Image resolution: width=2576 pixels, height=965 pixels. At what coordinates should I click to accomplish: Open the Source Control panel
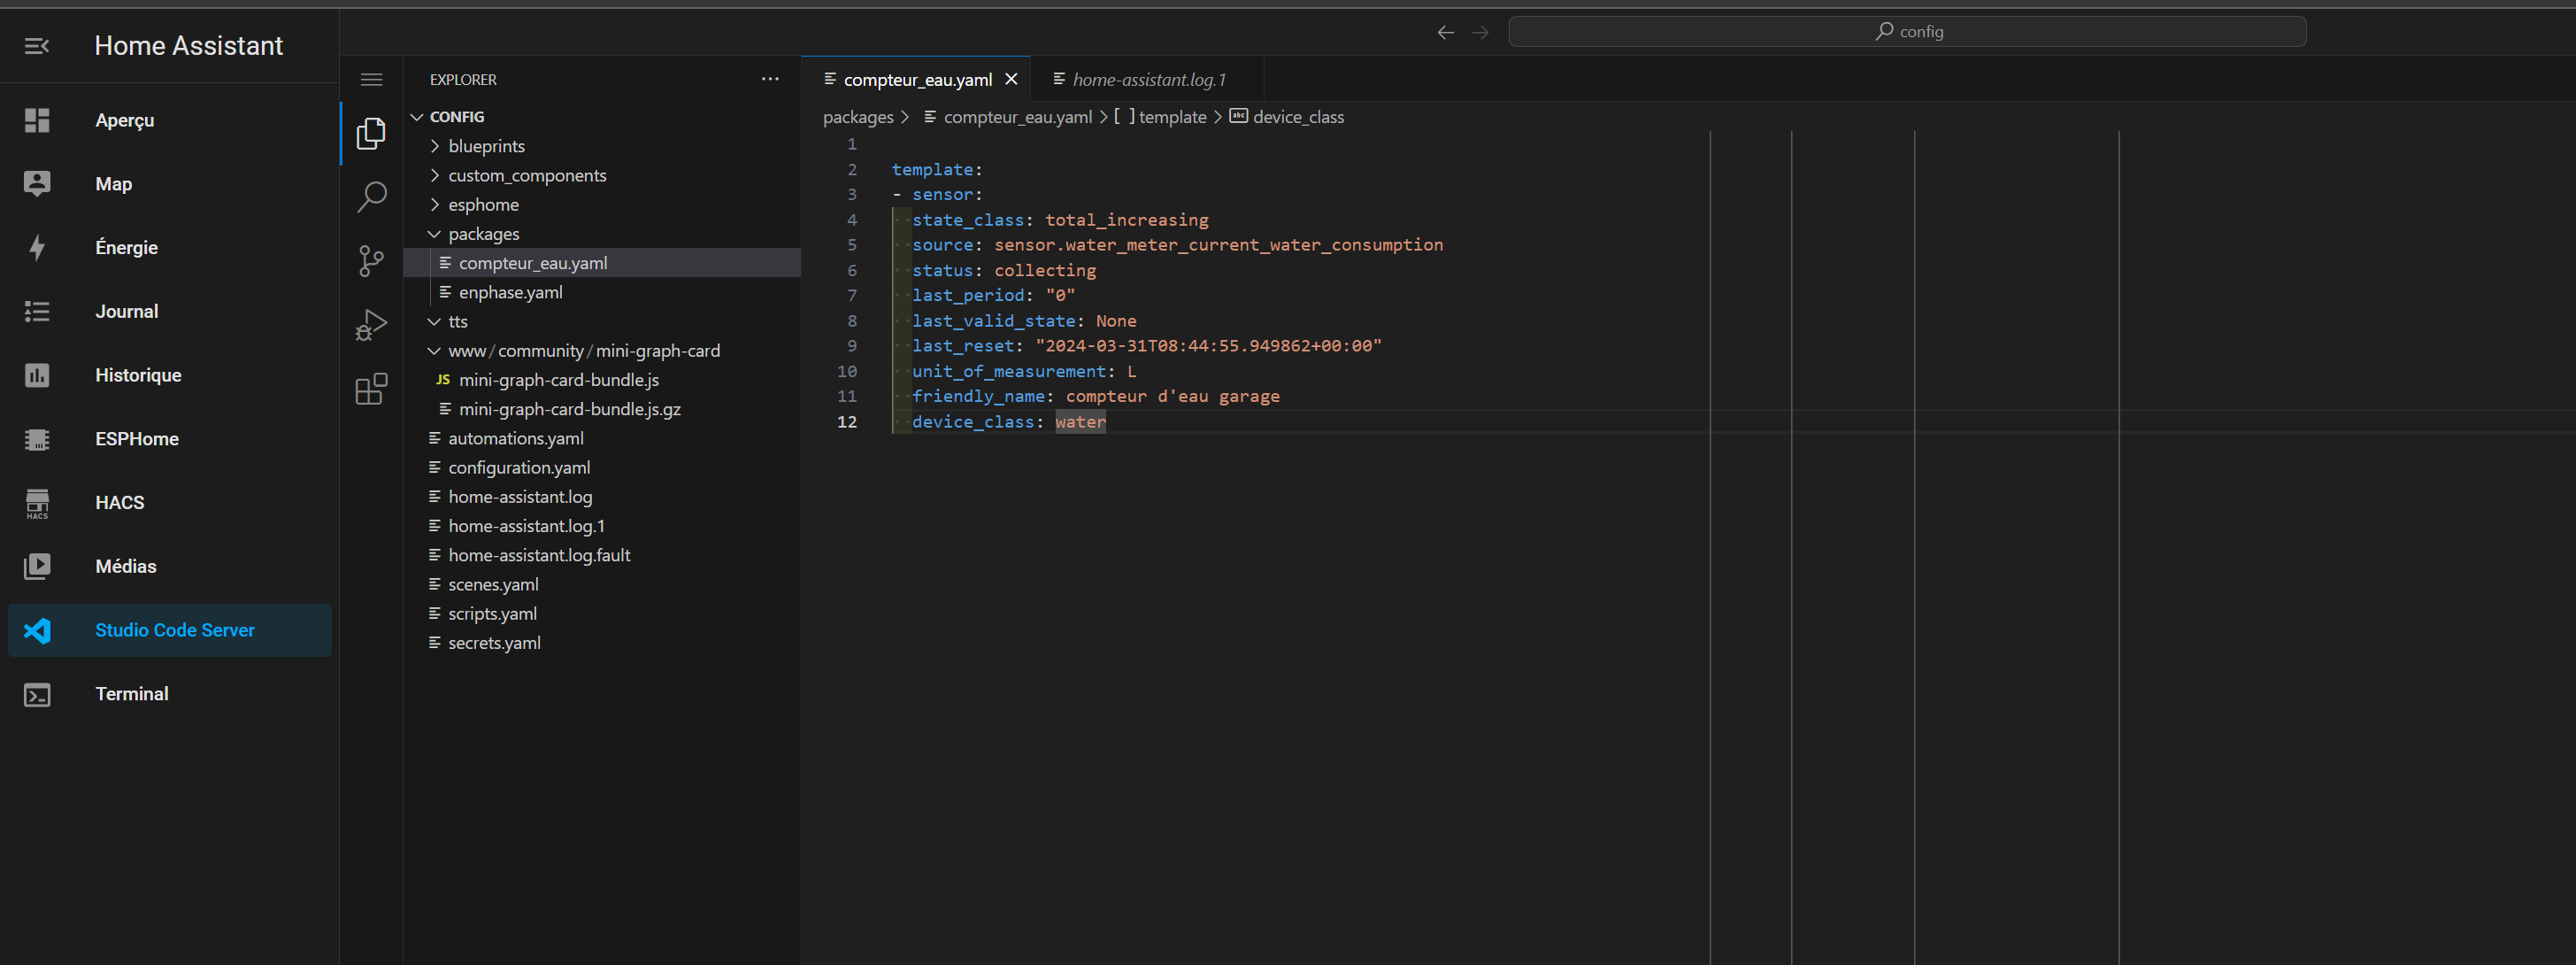[371, 261]
